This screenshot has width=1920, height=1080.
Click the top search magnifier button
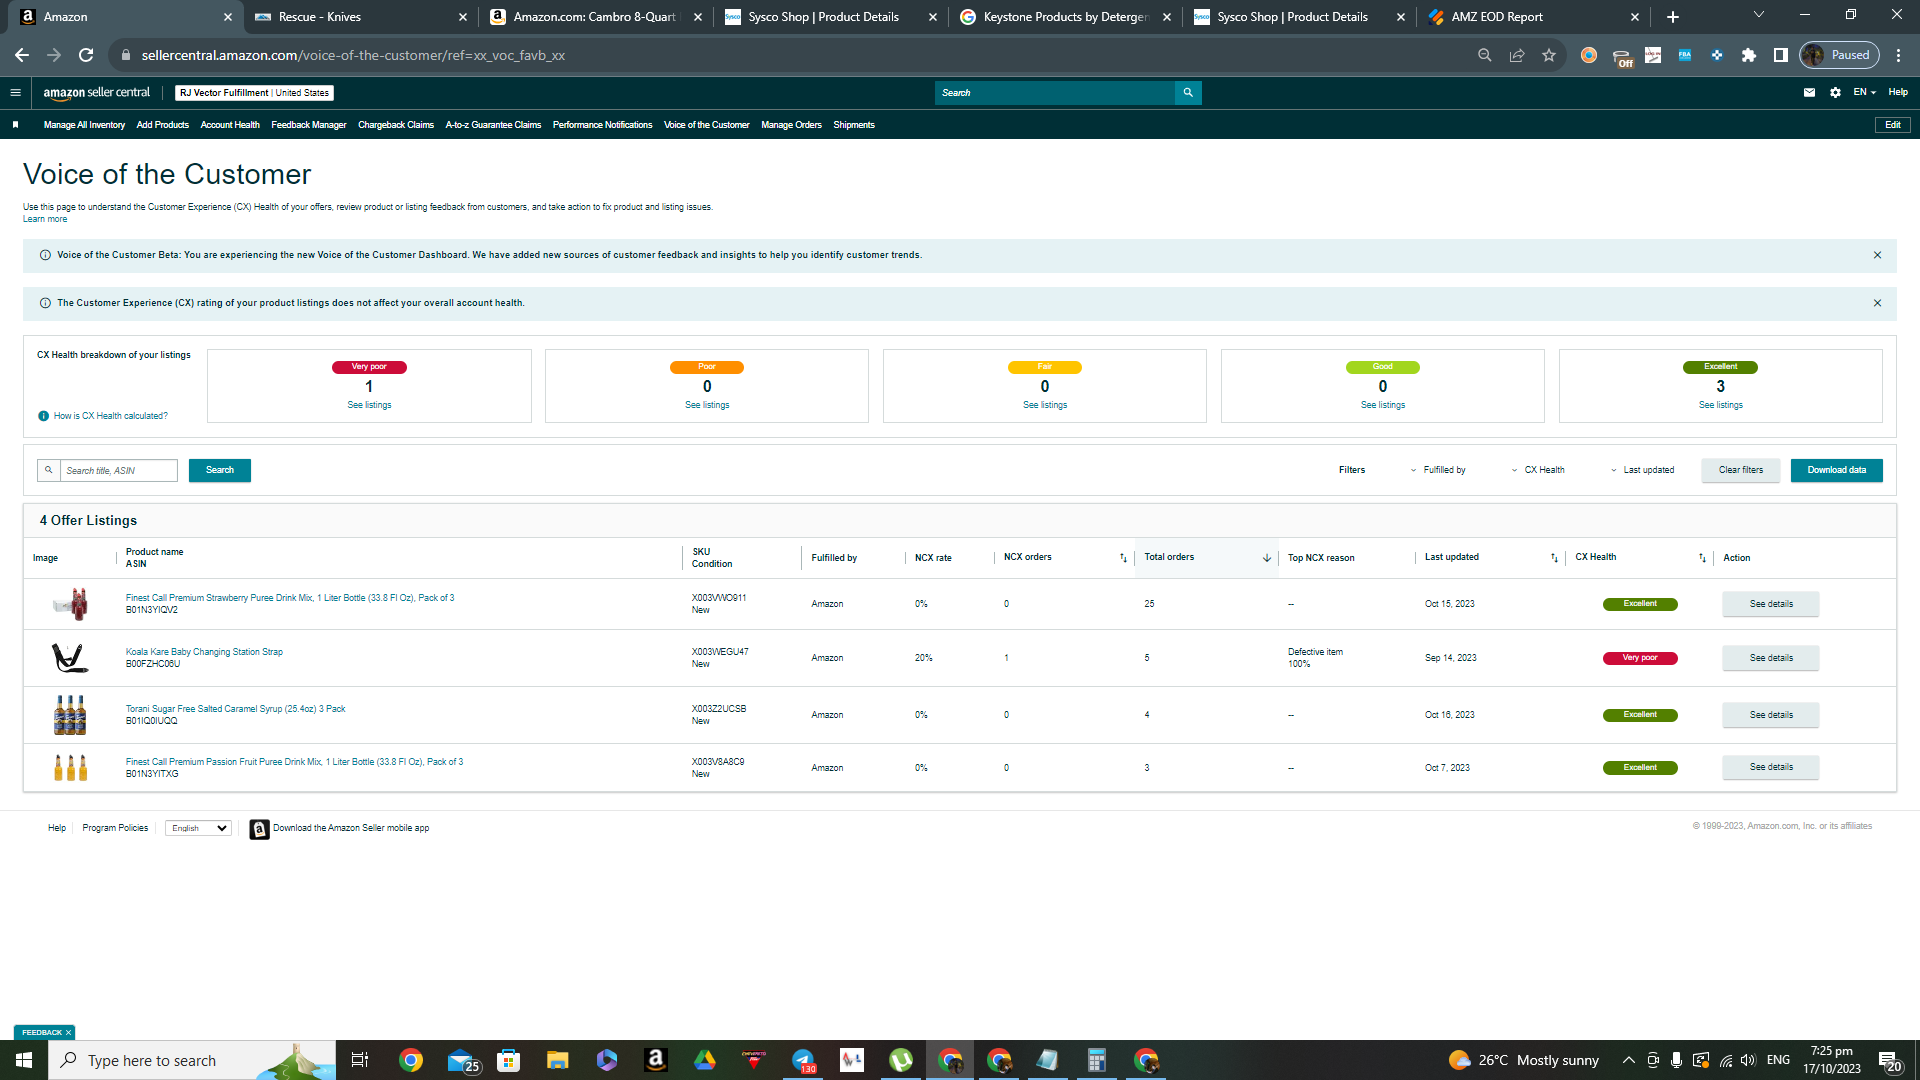(x=1188, y=93)
